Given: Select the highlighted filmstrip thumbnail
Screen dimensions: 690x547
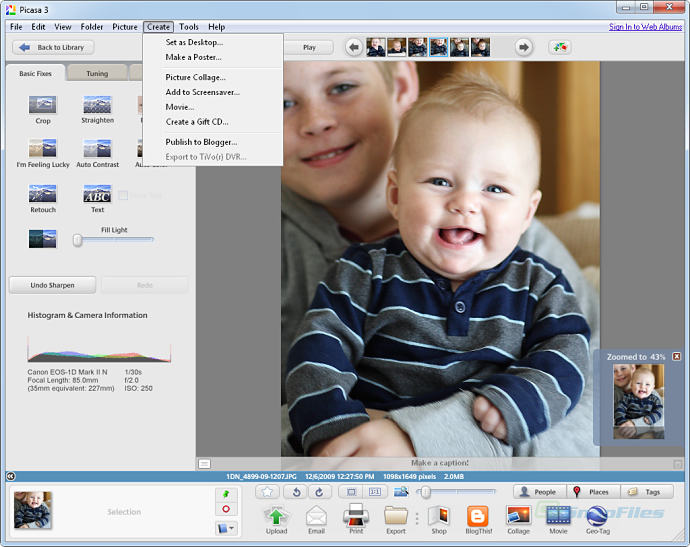Looking at the screenshot, I should click(439, 47).
